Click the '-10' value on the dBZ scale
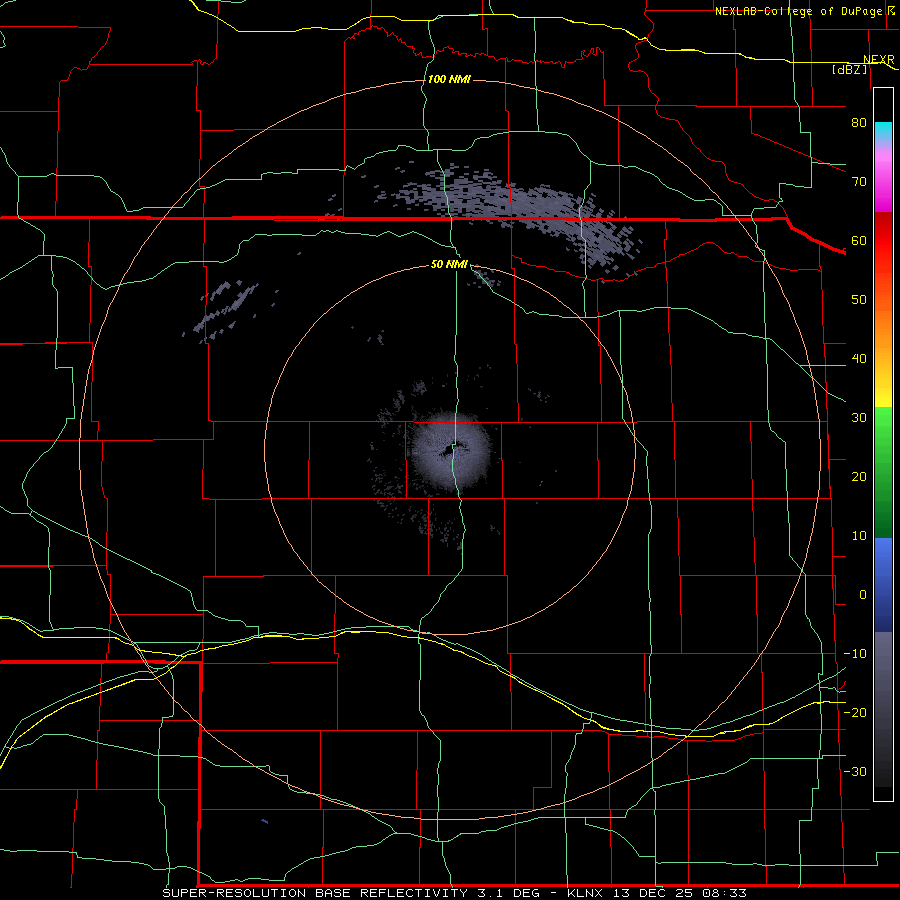Image resolution: width=900 pixels, height=900 pixels. [x=855, y=654]
